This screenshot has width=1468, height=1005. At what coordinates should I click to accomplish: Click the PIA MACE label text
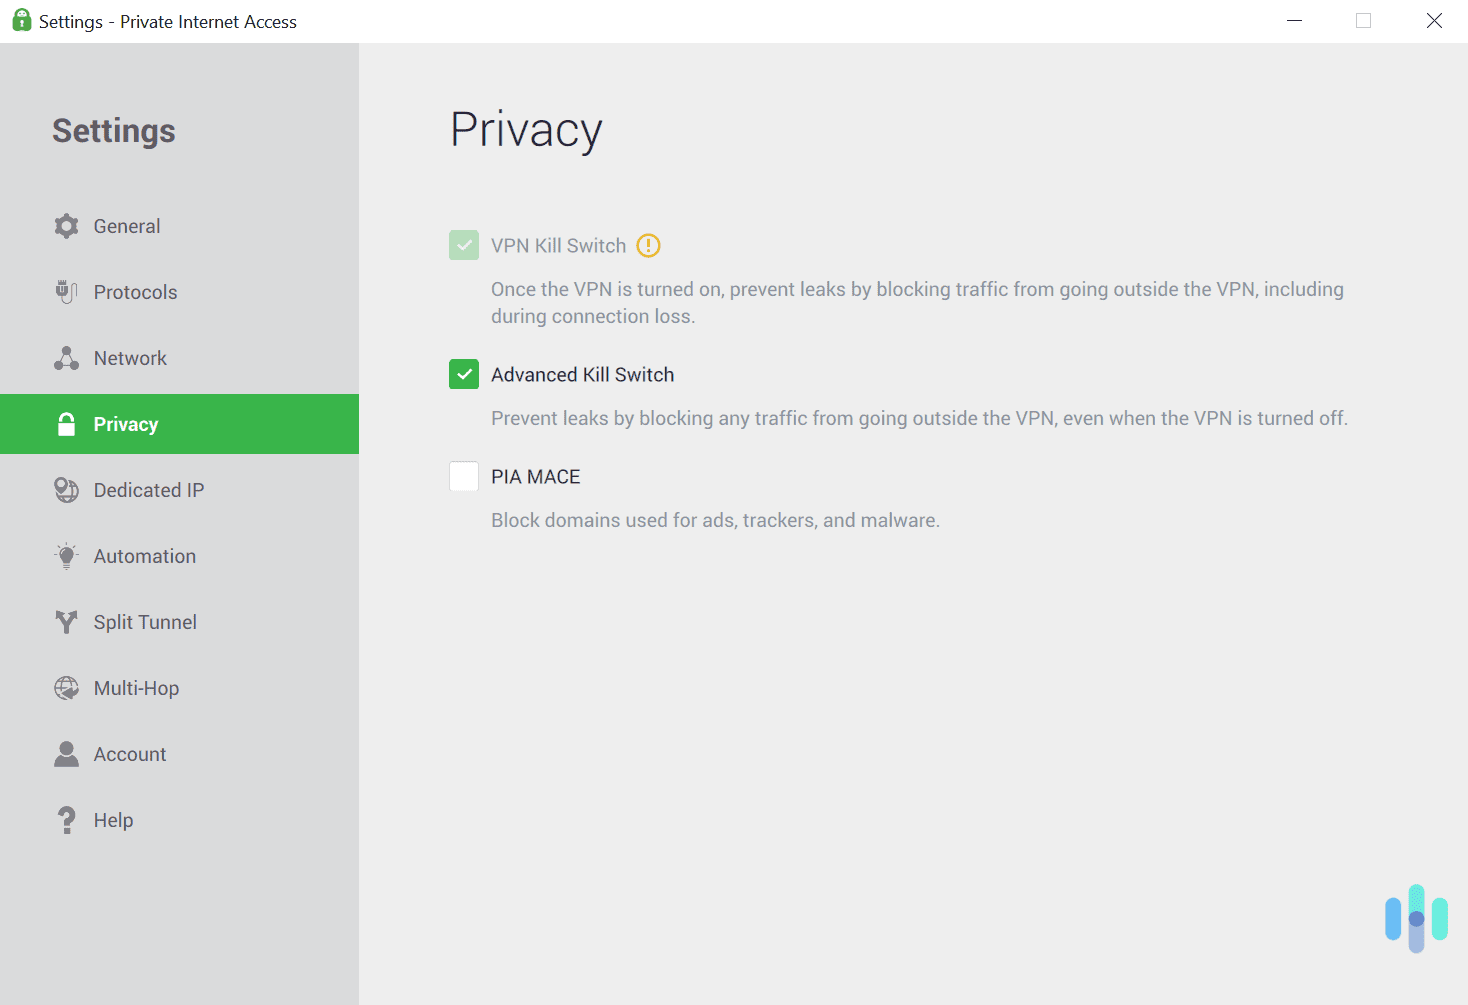tap(535, 477)
